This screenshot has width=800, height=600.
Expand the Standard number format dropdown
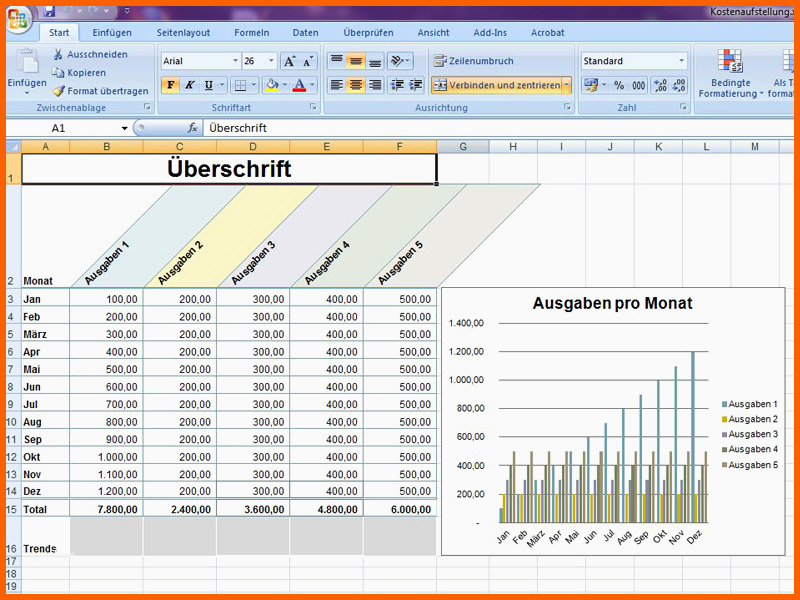click(682, 61)
